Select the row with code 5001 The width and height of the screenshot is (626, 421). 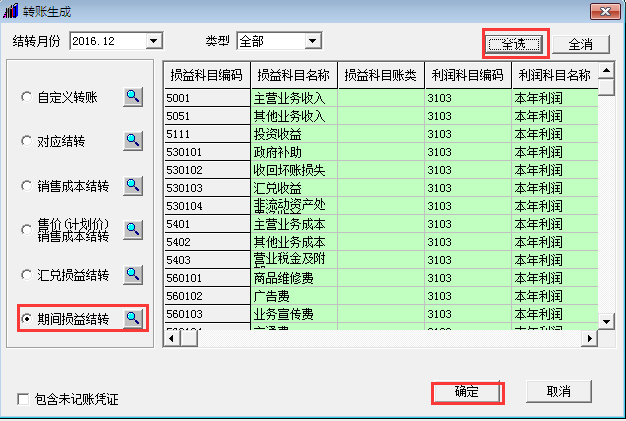207,98
